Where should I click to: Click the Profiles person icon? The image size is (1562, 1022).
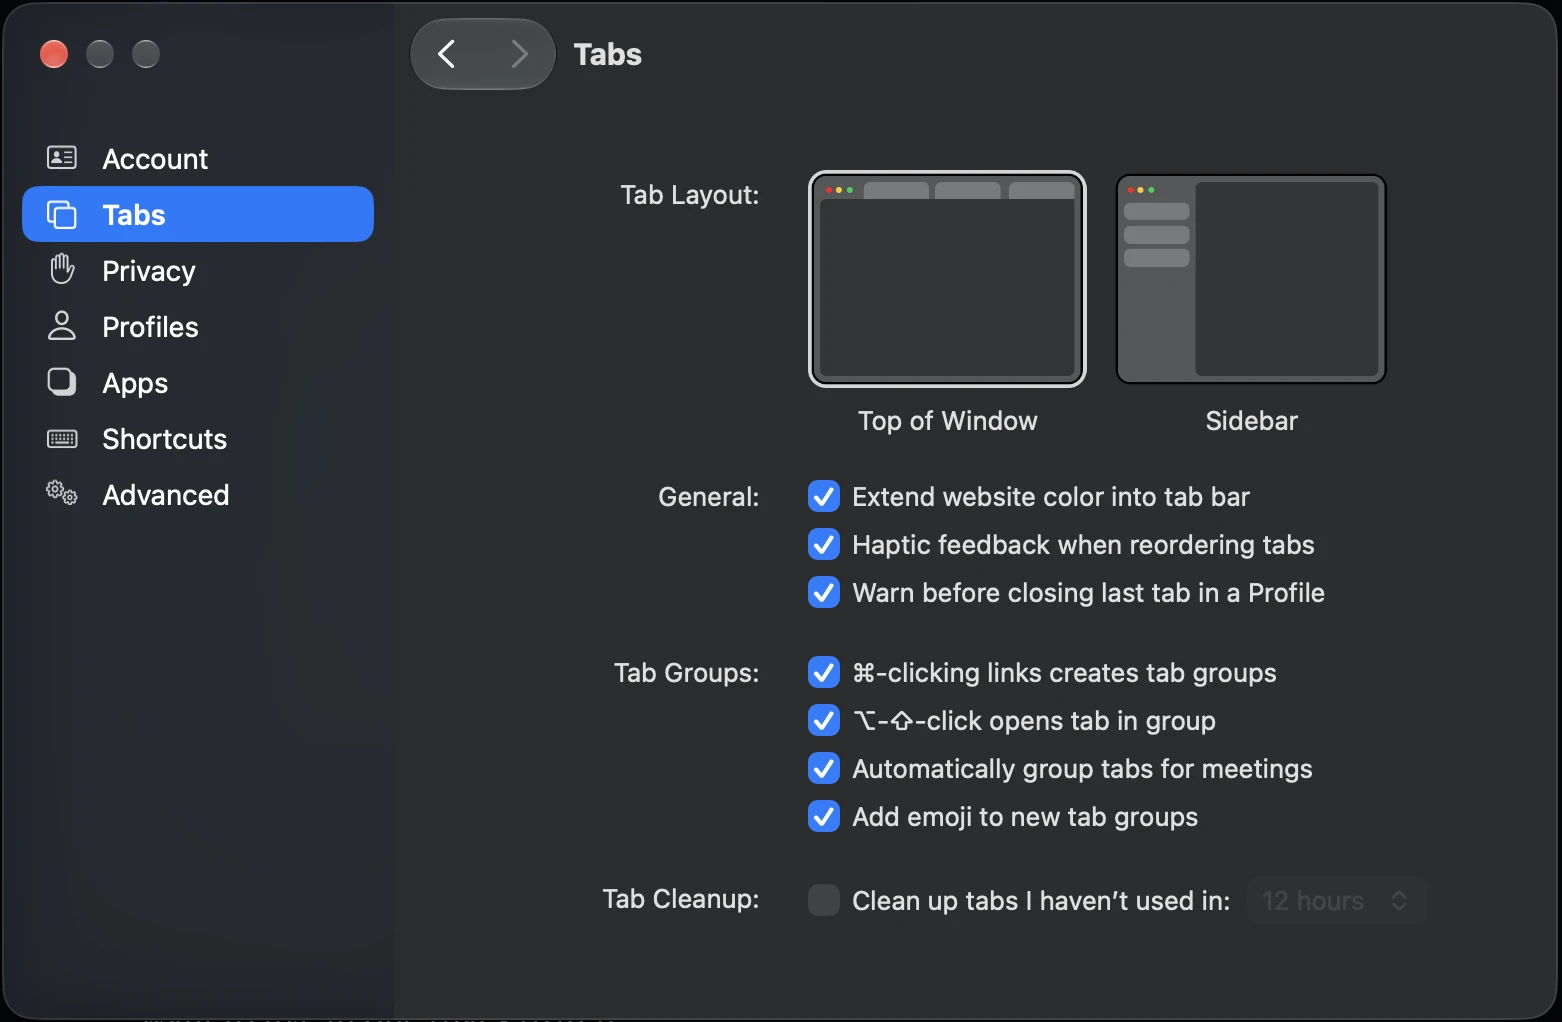point(62,325)
